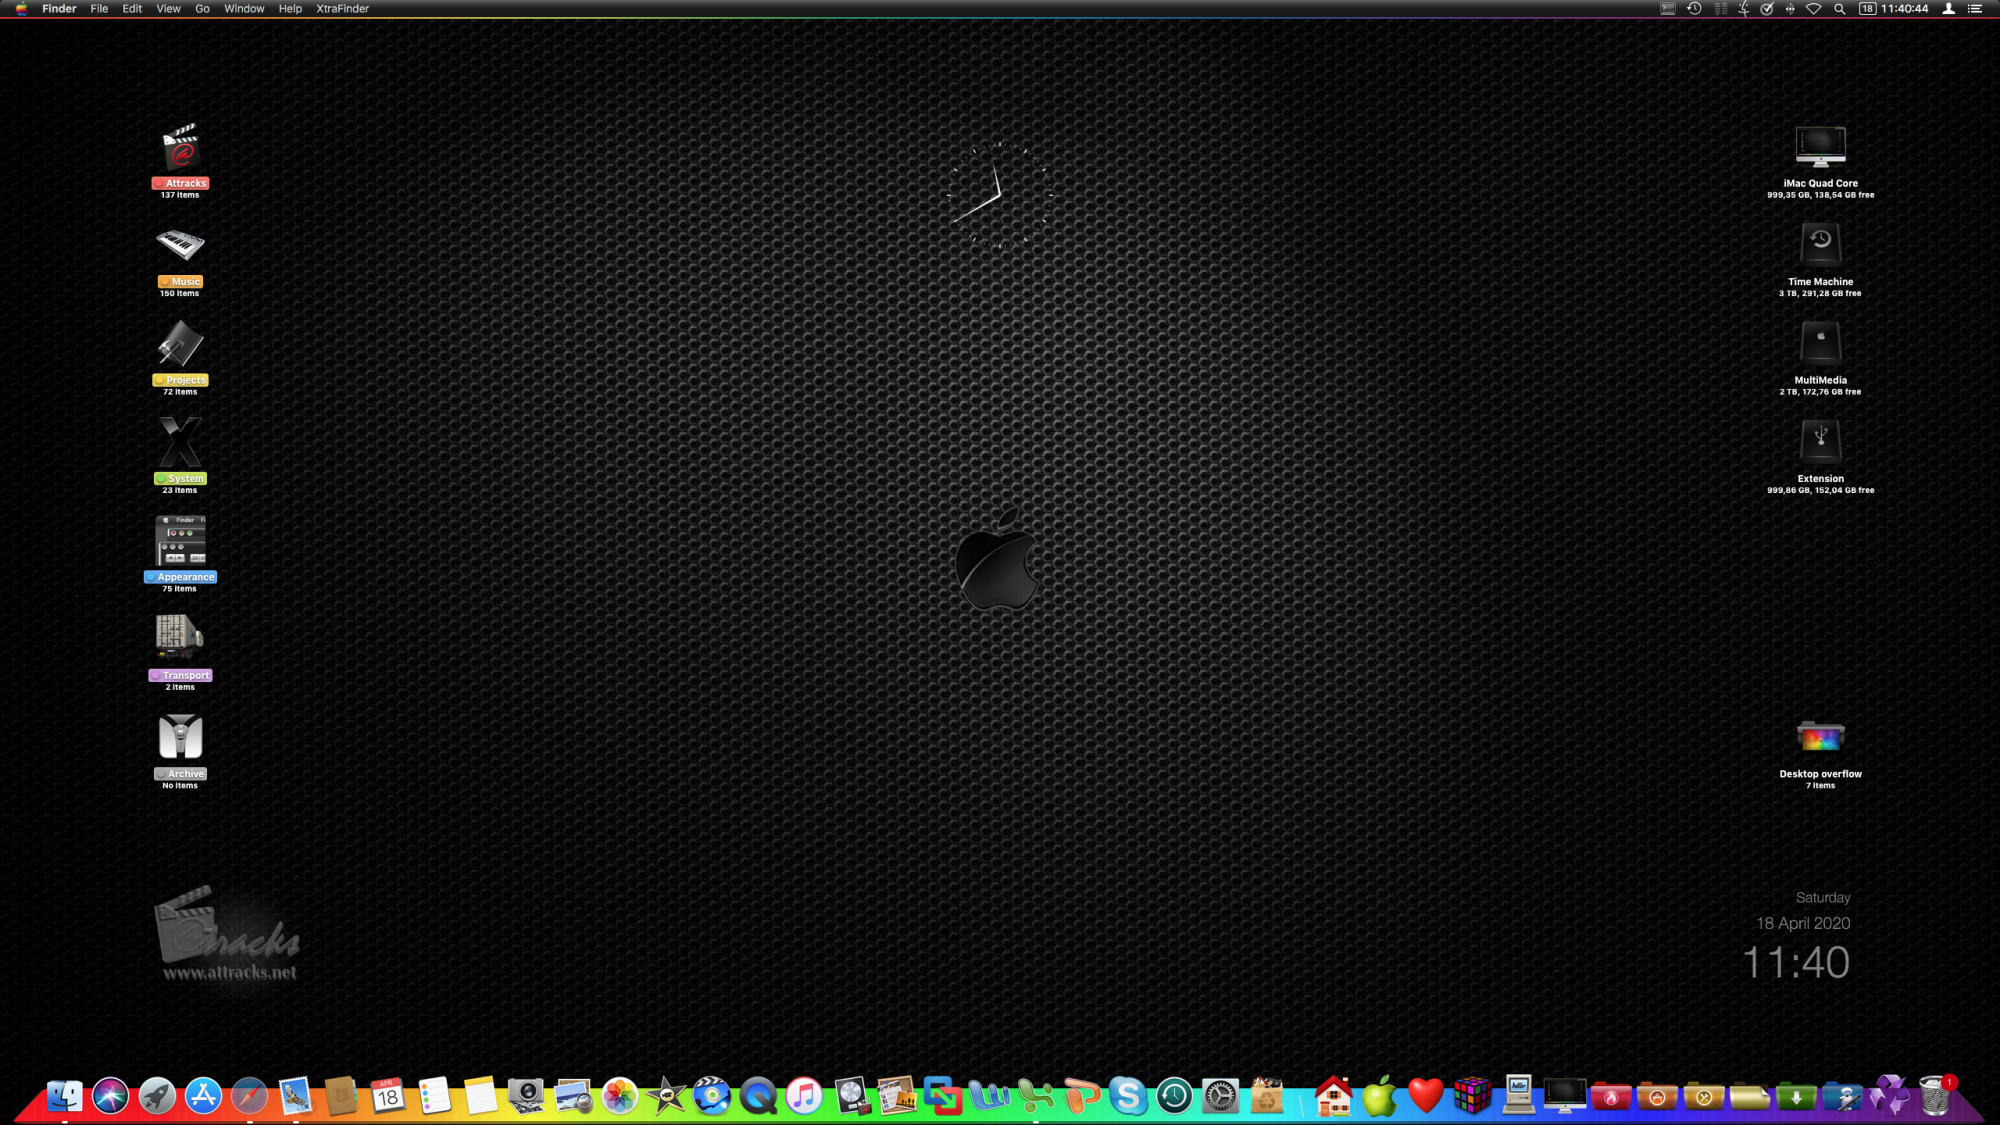Open Contacts book icon in Dock
Viewport: 2000px width, 1125px height.
[341, 1096]
